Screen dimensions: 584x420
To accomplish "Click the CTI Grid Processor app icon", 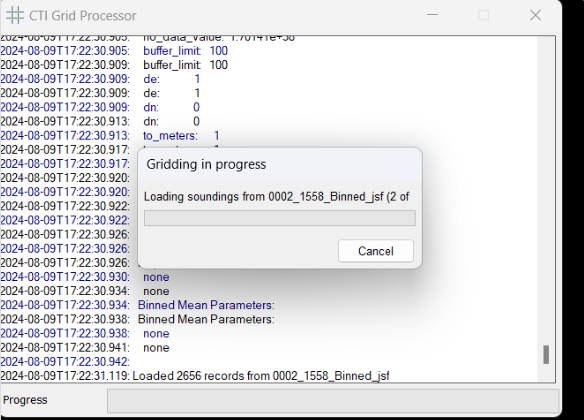I will pos(15,16).
